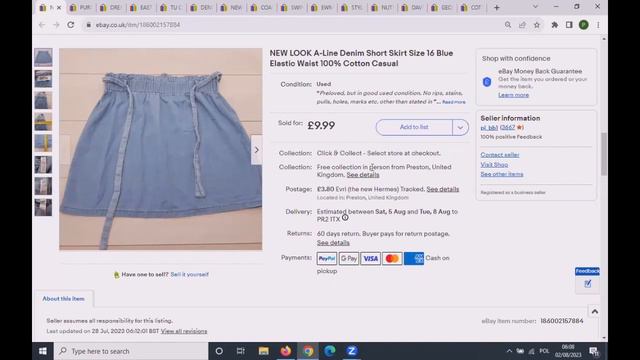This screenshot has width=640, height=360.
Task: Switch to the NUT browser tab
Action: click(382, 7)
